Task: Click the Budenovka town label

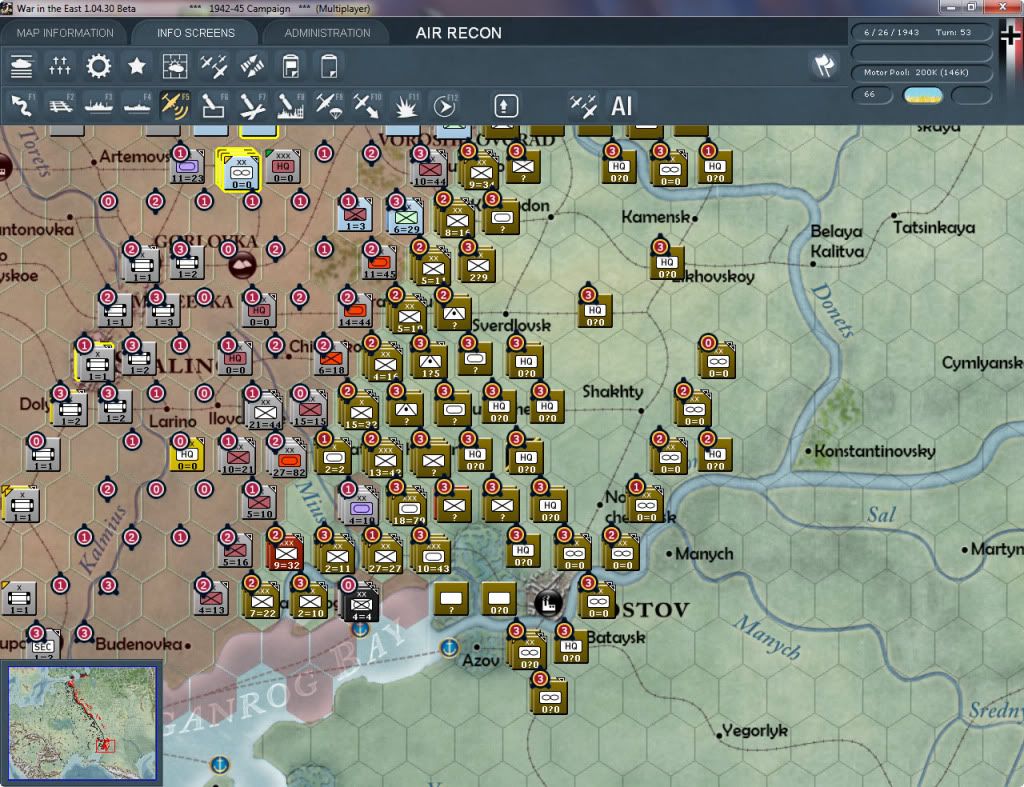Action: point(138,645)
